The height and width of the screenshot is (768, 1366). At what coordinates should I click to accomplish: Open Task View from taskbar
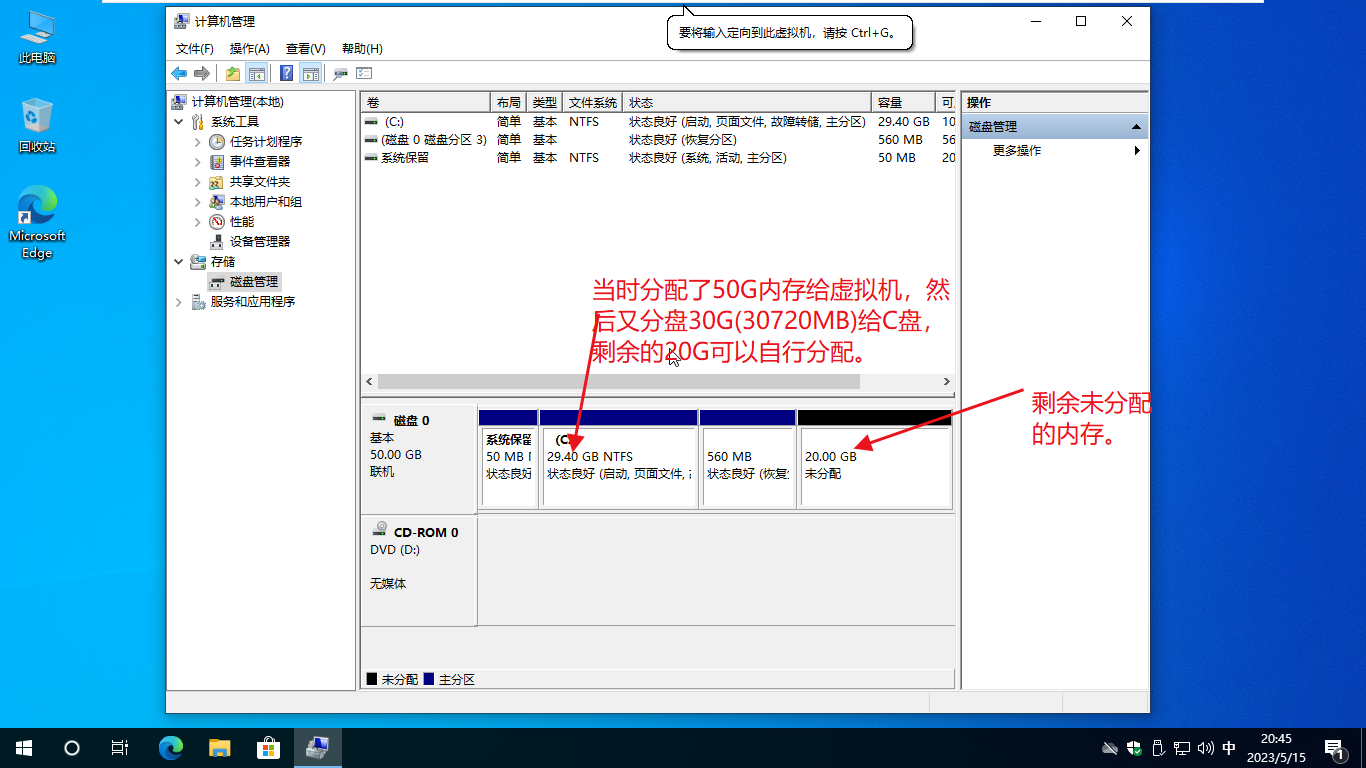pyautogui.click(x=120, y=747)
